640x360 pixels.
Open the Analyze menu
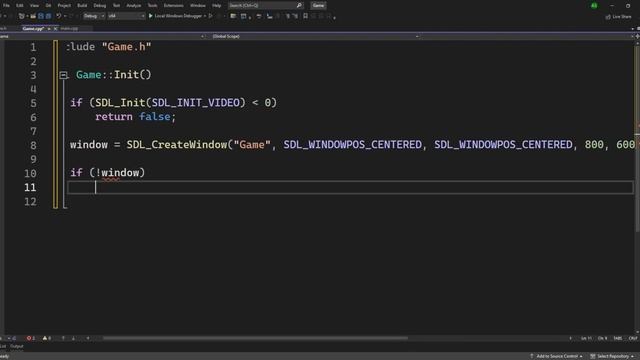click(133, 6)
